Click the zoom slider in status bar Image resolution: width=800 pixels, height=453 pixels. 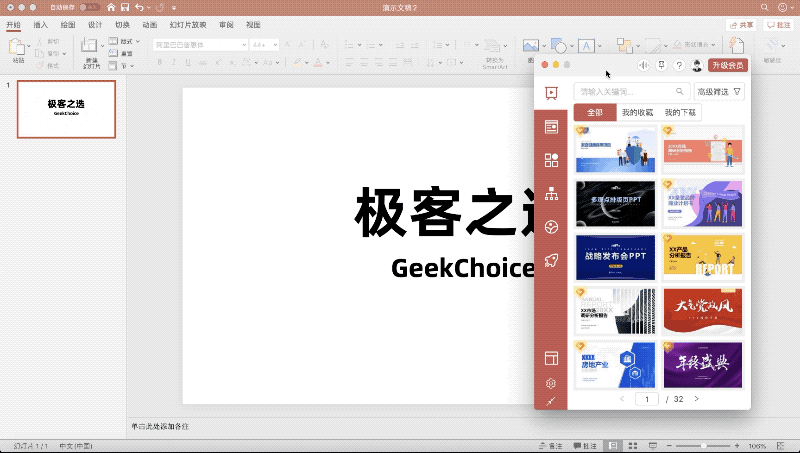click(703, 445)
